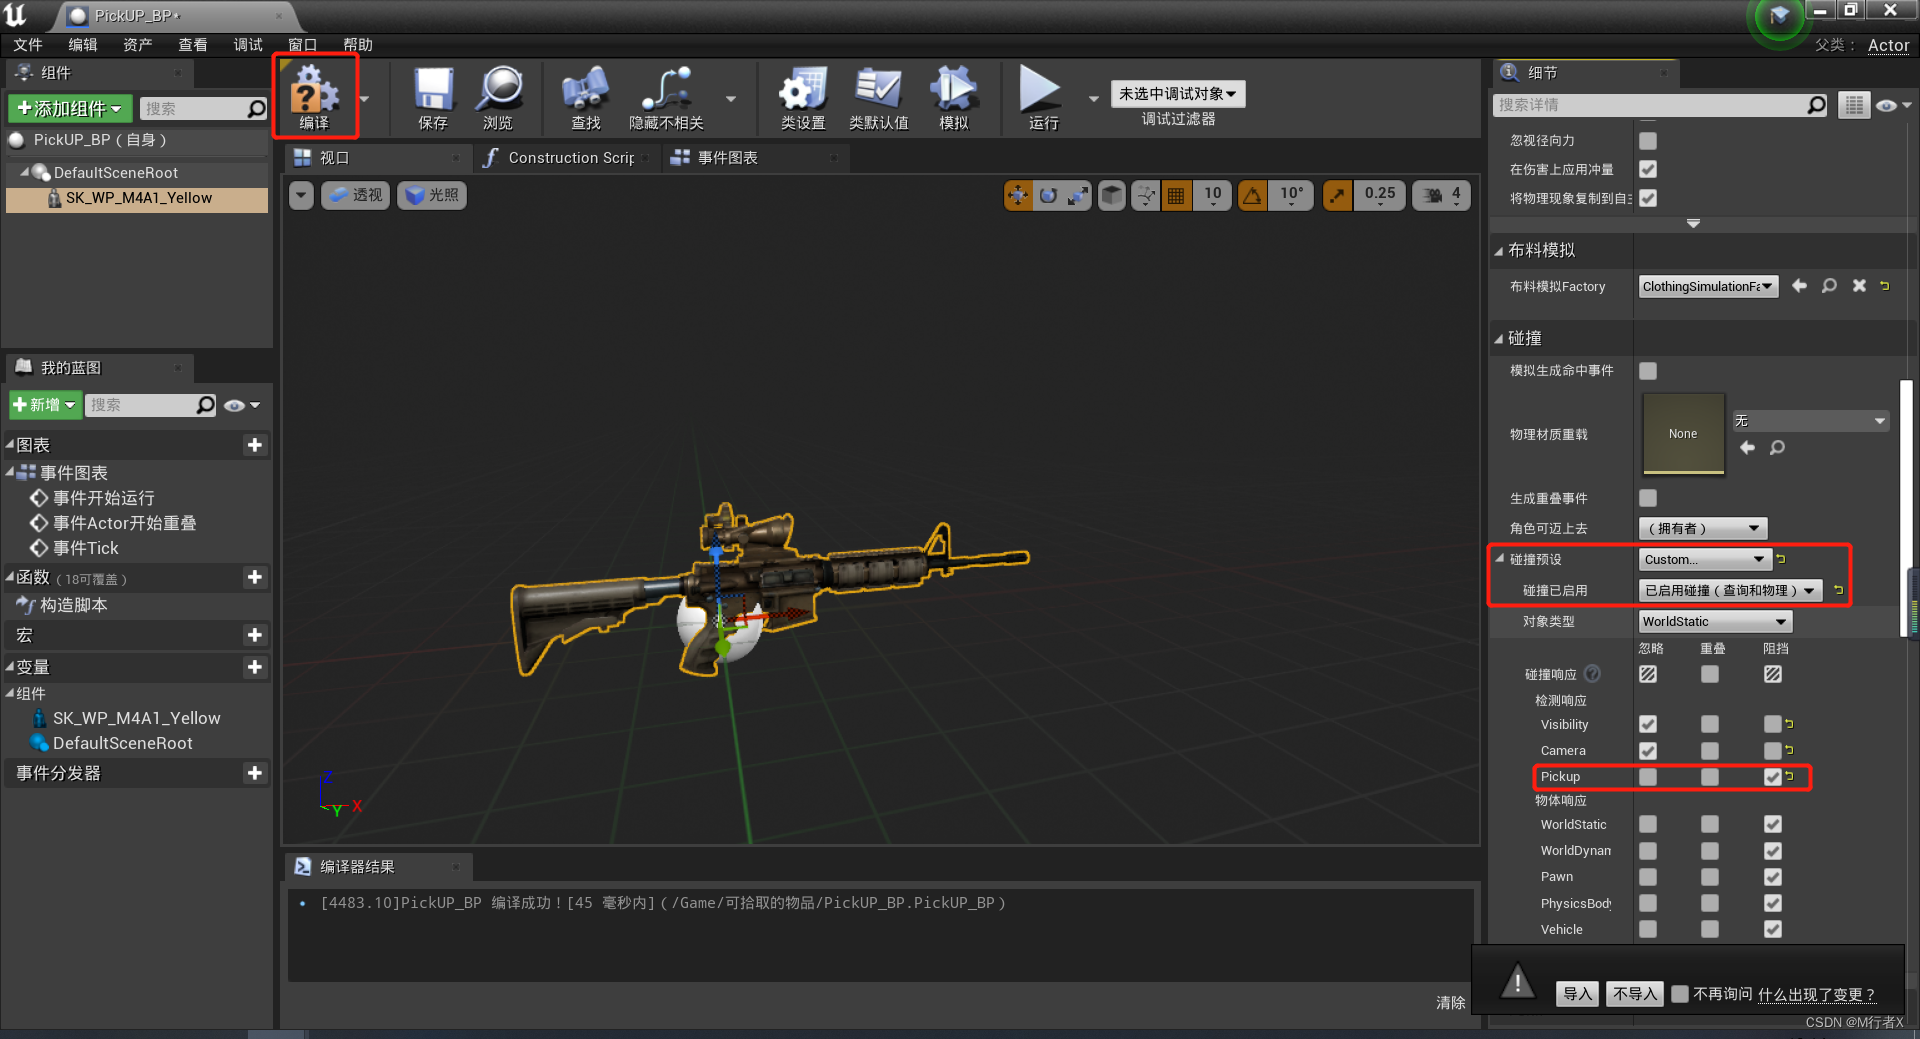This screenshot has height=1039, width=1920.
Task: Click help icon next to 碰撞响应
Action: [x=1593, y=674]
